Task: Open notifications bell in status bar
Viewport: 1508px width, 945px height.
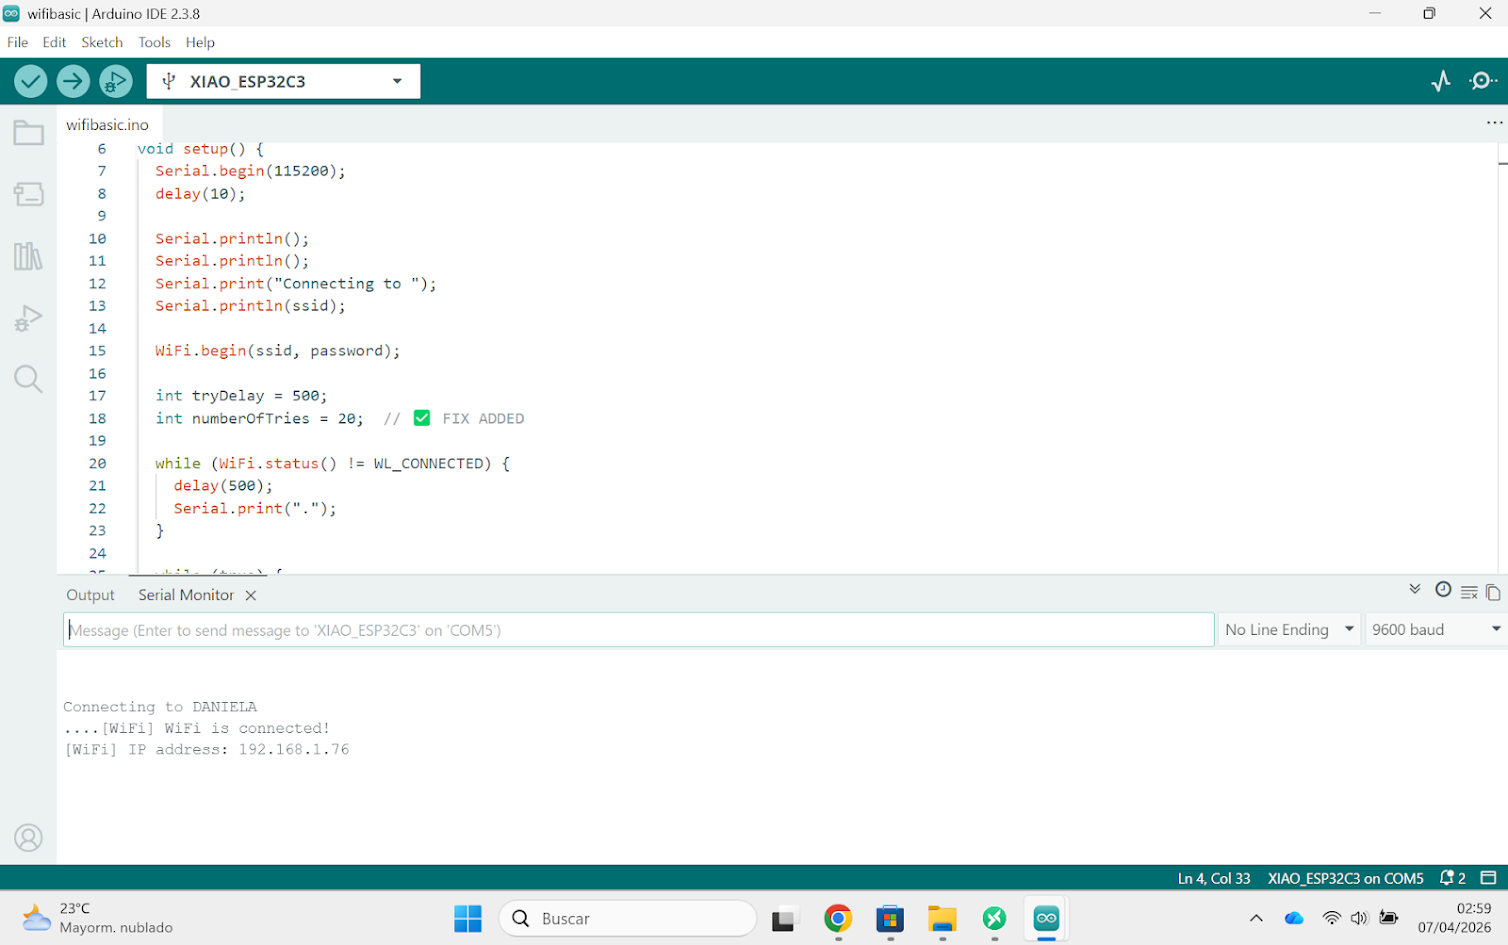Action: pyautogui.click(x=1452, y=878)
